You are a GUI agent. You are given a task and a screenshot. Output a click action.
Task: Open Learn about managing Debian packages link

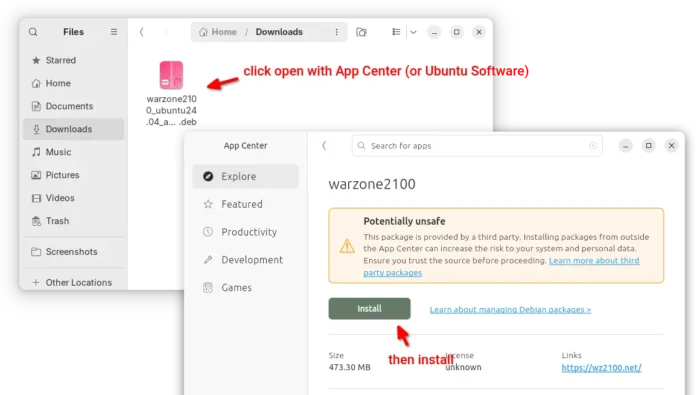tap(510, 310)
